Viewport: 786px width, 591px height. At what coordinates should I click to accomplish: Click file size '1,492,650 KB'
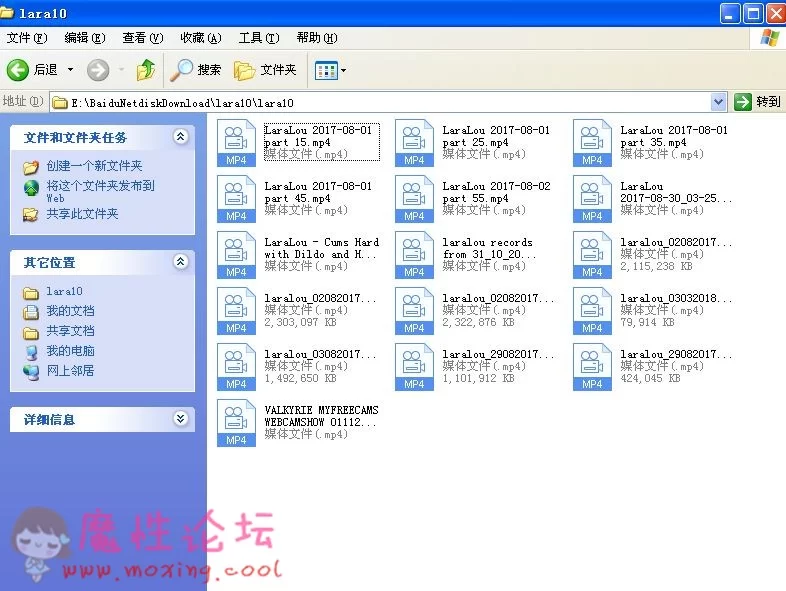click(300, 378)
